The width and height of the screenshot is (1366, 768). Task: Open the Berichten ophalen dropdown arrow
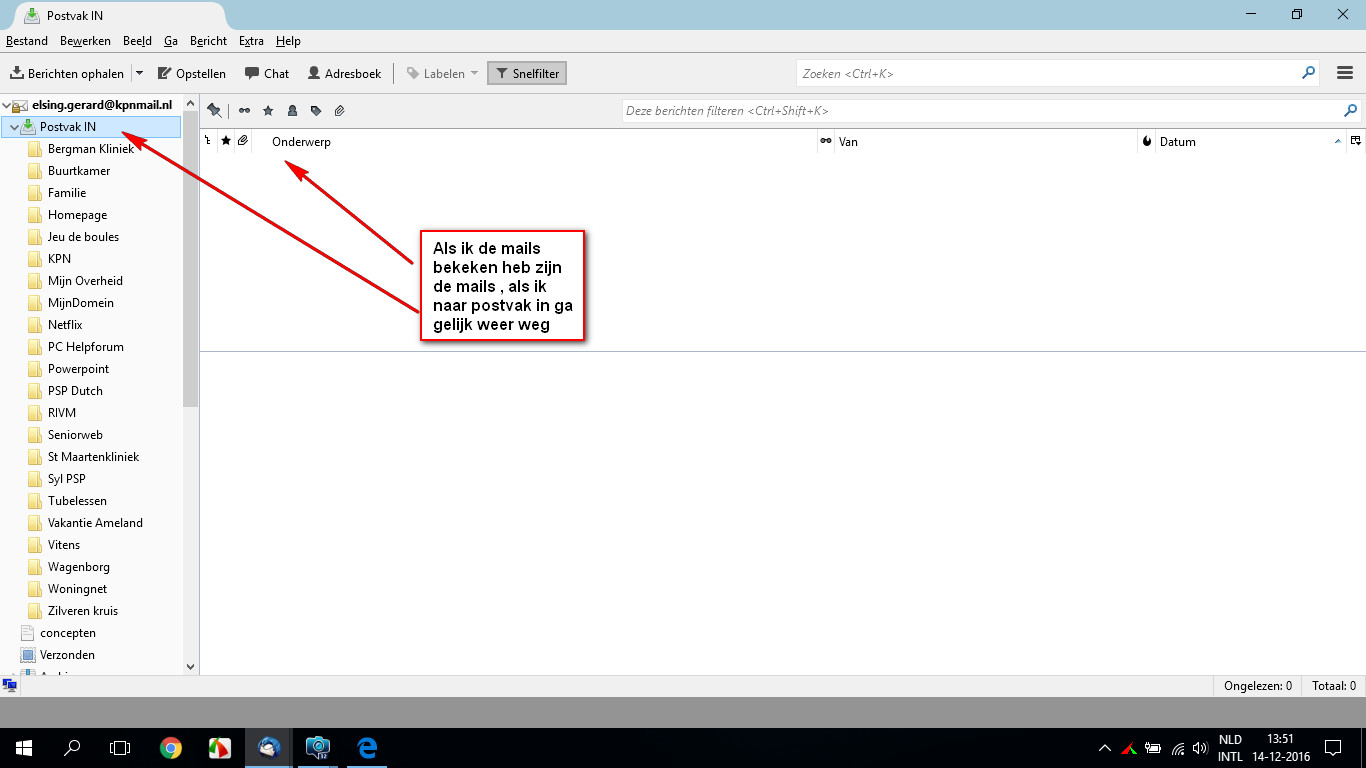coord(139,73)
